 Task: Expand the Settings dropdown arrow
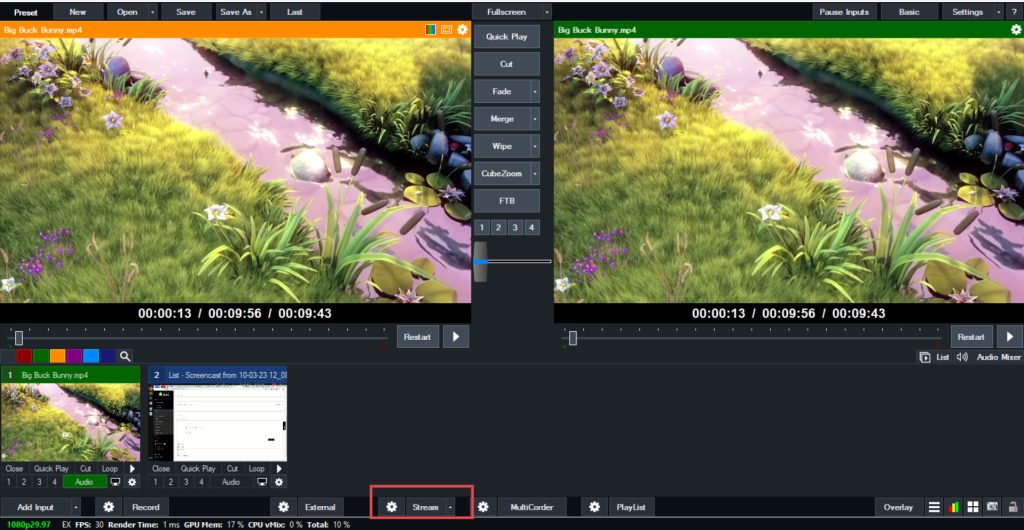pos(999,12)
